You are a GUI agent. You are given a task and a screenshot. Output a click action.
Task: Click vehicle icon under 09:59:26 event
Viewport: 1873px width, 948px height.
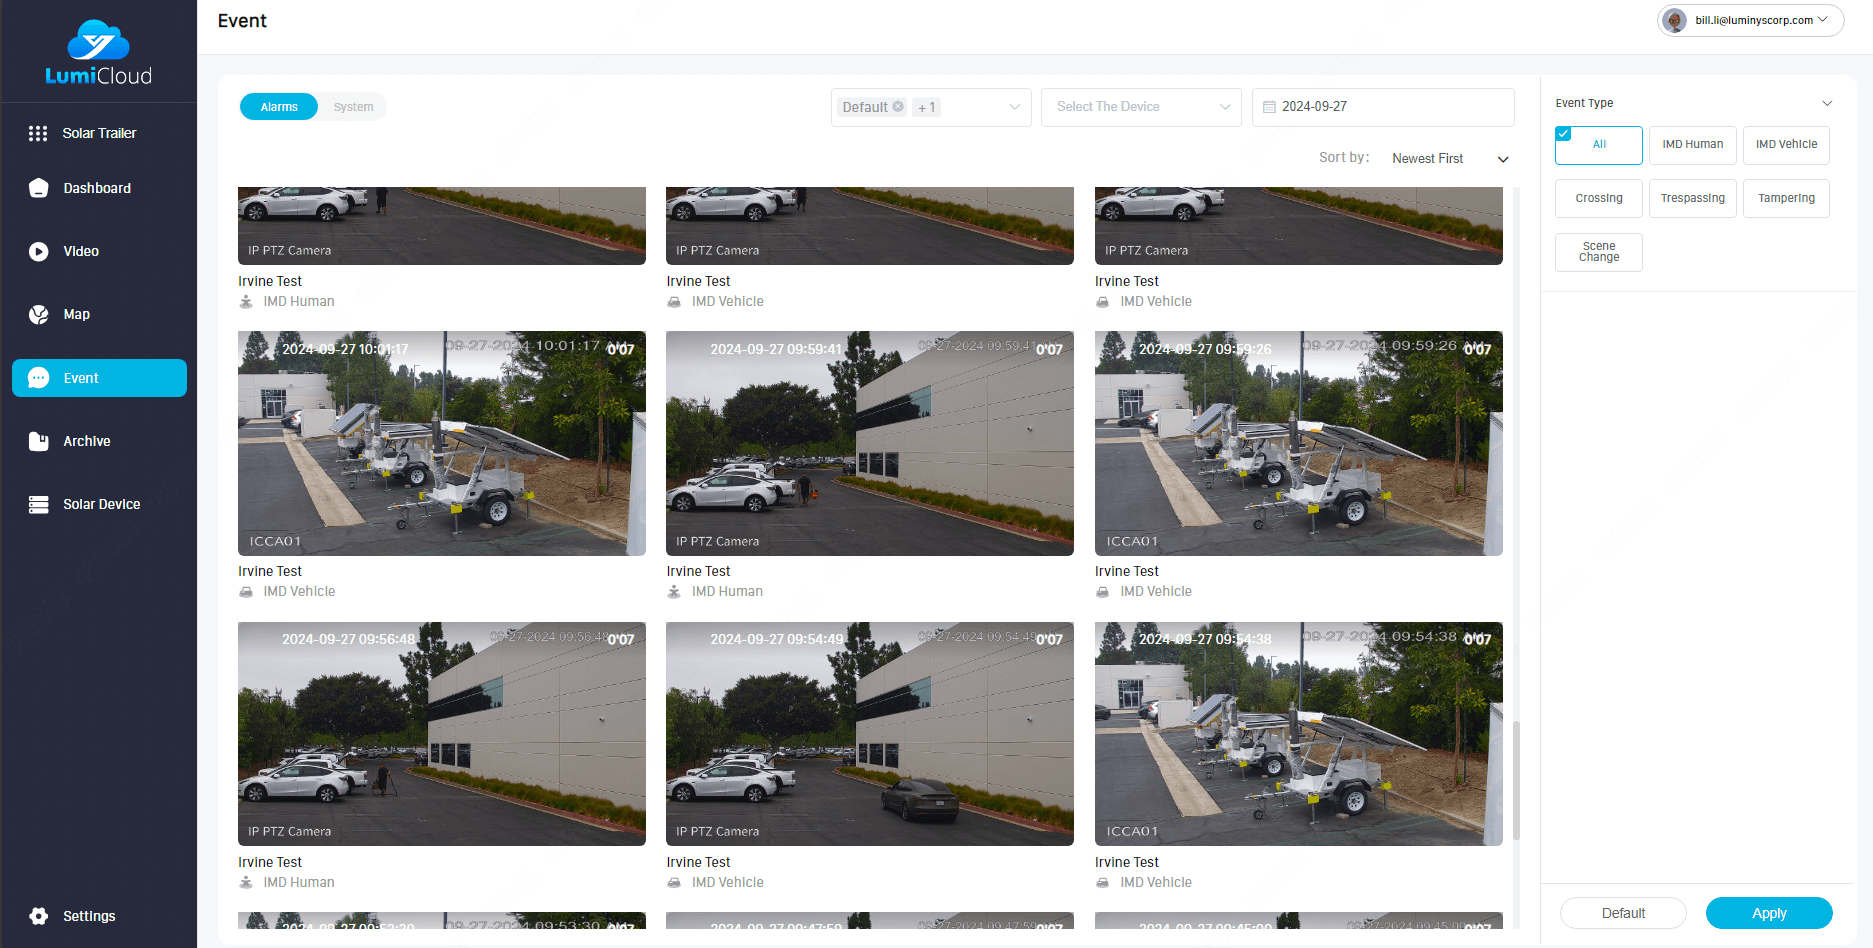[1102, 592]
